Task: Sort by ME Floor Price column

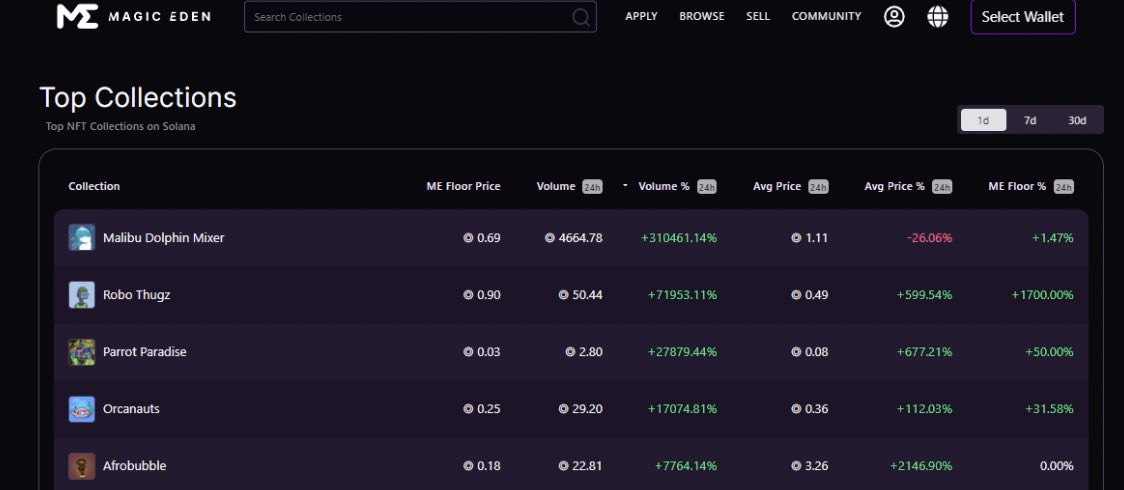Action: pyautogui.click(x=463, y=186)
